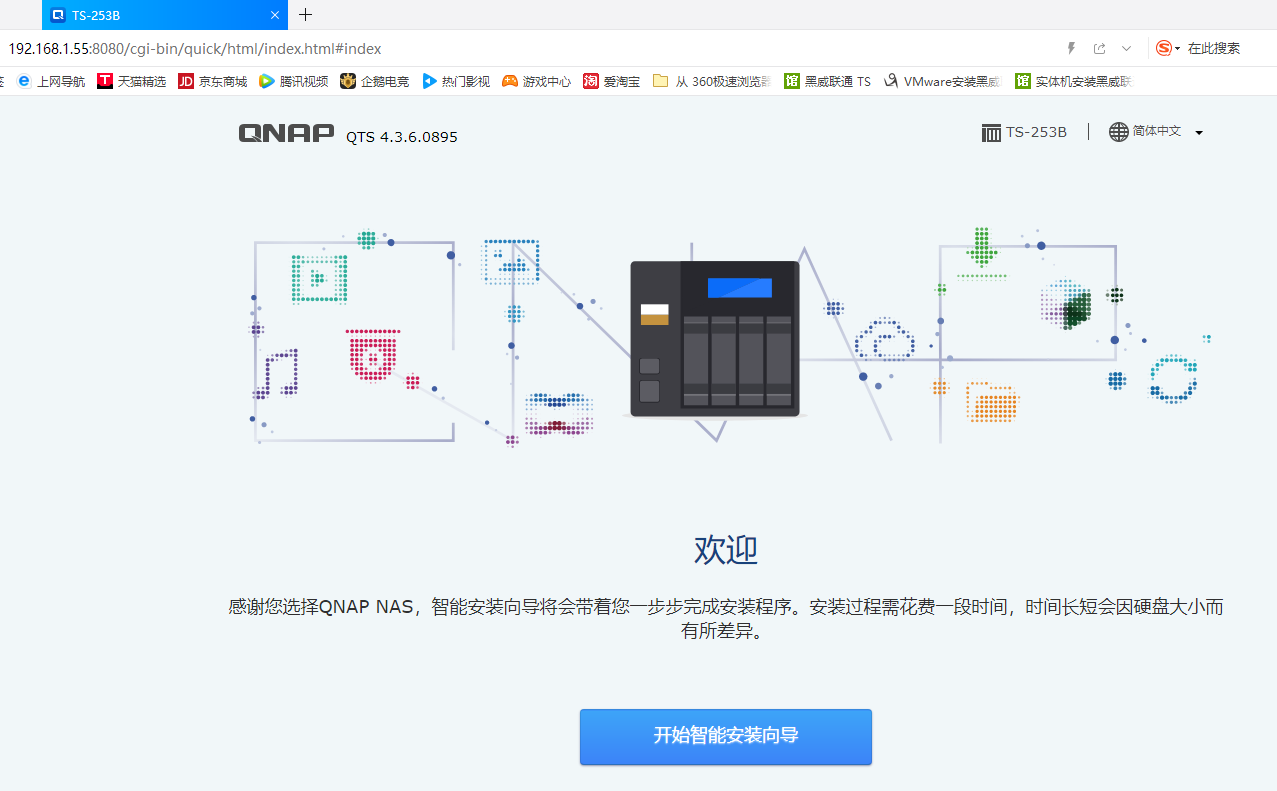Click the globe icon next to 简体中文
Image resolution: width=1277 pixels, height=791 pixels.
pos(1117,131)
